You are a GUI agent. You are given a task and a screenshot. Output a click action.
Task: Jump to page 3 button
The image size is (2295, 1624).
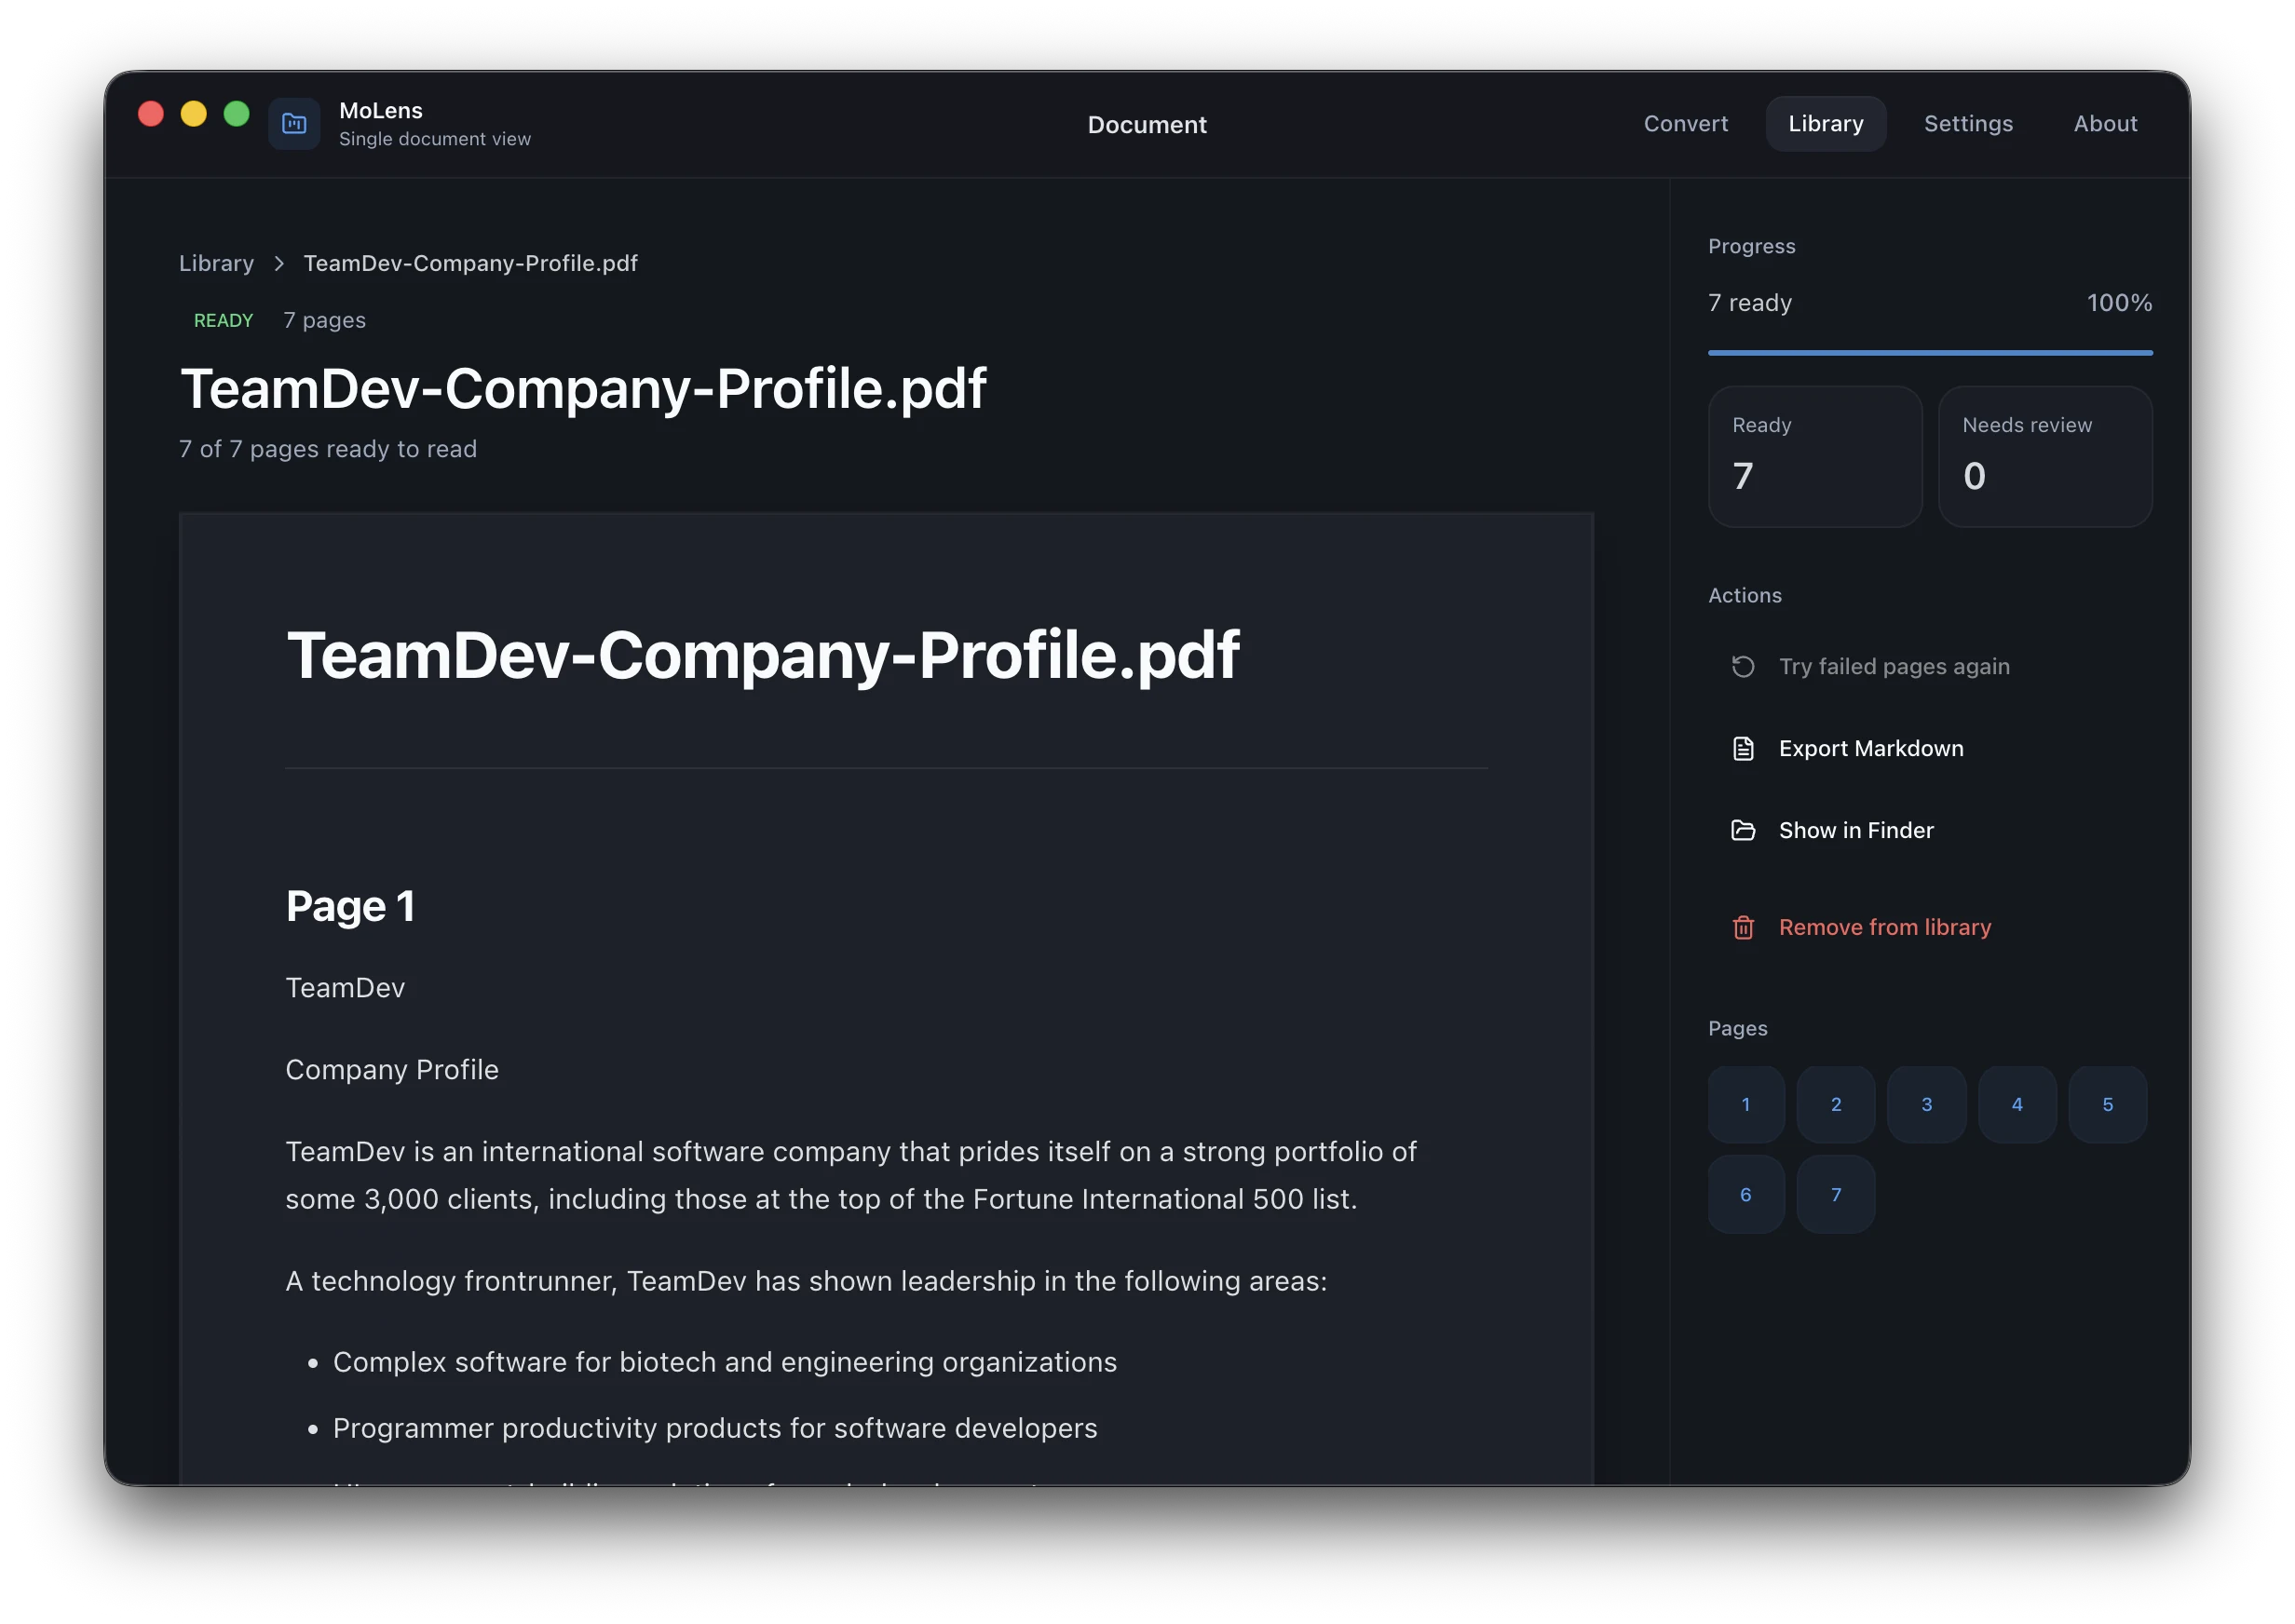tap(1926, 1105)
